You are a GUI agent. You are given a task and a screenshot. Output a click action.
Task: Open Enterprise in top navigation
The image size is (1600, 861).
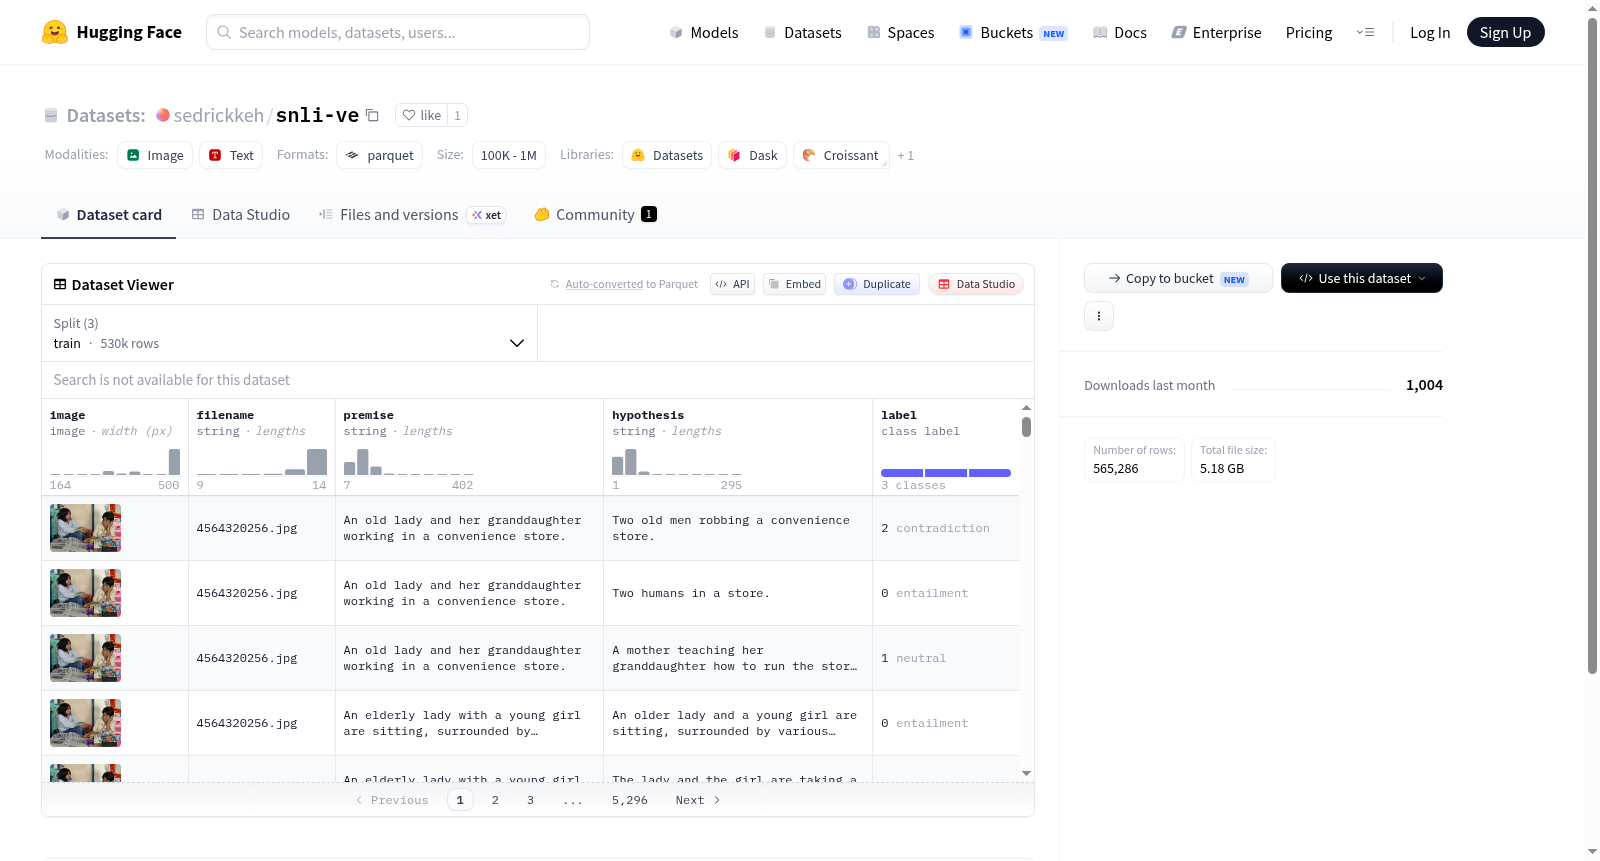1216,32
